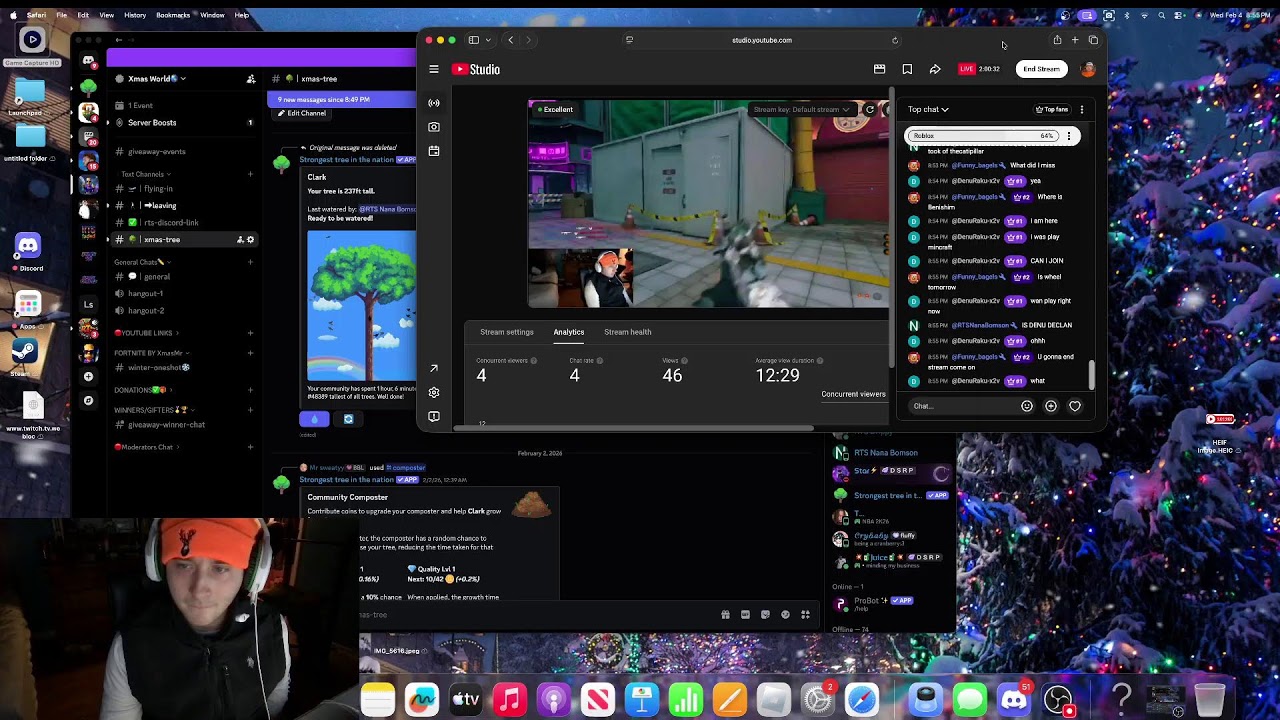Expand the Stream key: Default stream dropdown

[x=801, y=110]
